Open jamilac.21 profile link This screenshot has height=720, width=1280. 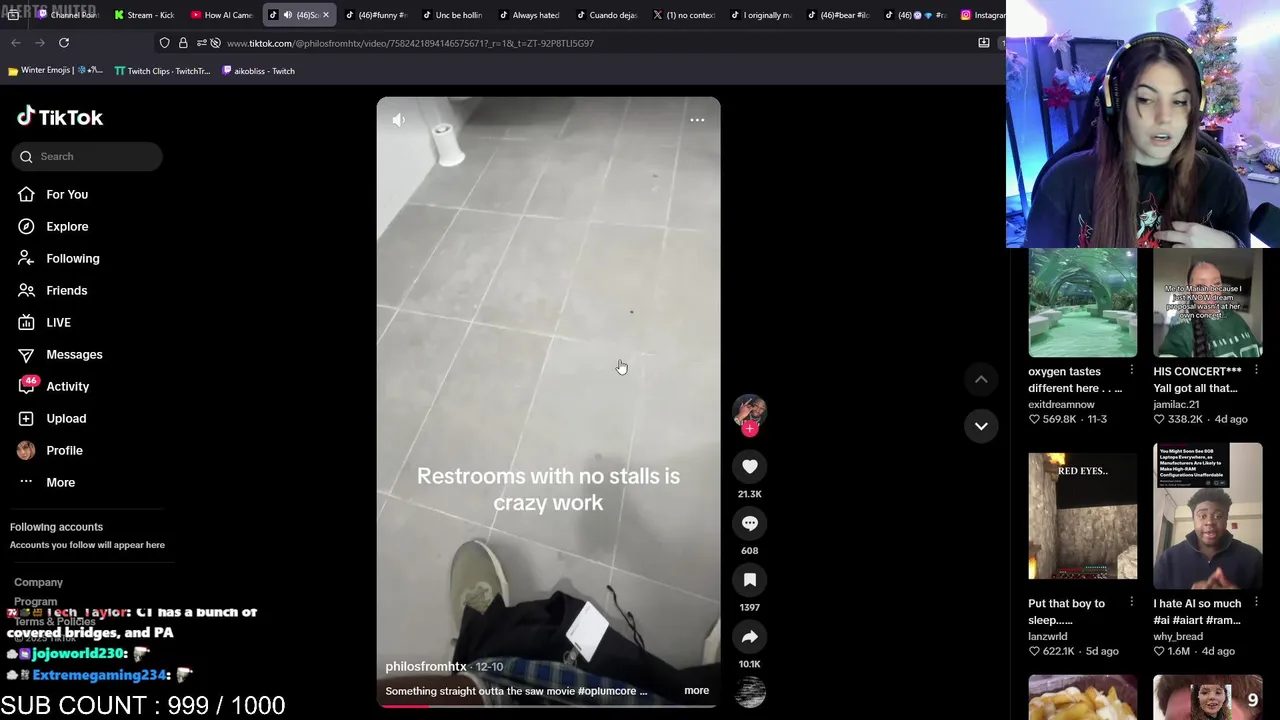1176,404
